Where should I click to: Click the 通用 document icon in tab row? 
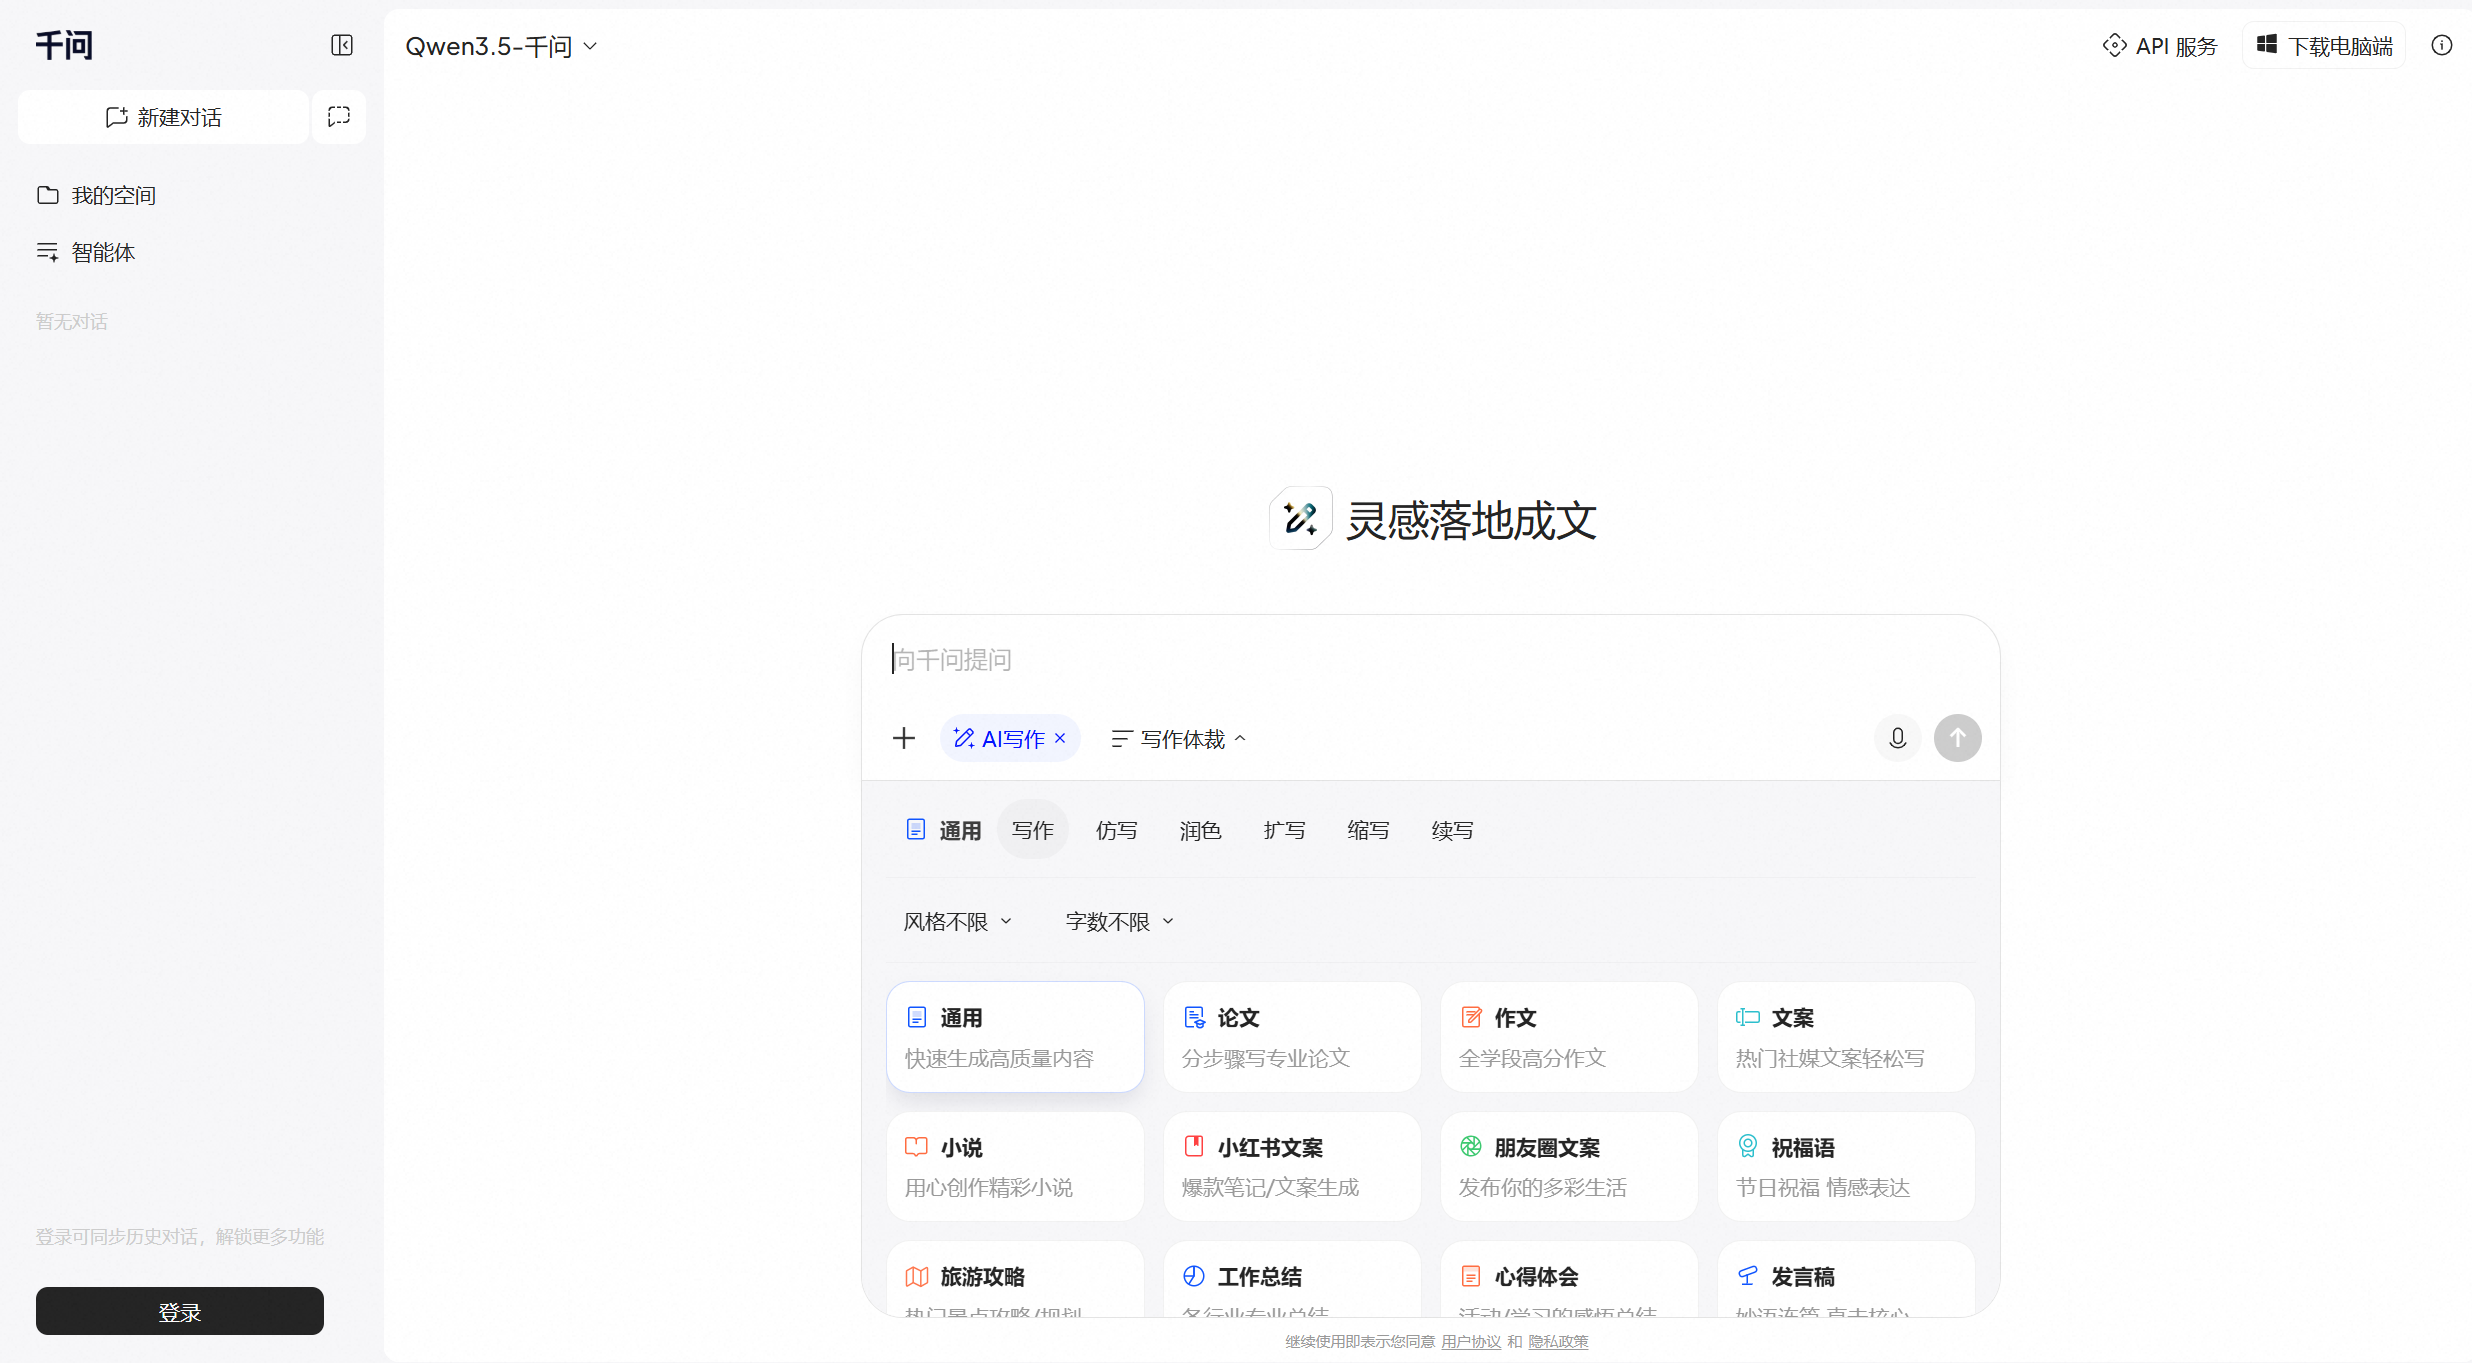[x=916, y=829]
